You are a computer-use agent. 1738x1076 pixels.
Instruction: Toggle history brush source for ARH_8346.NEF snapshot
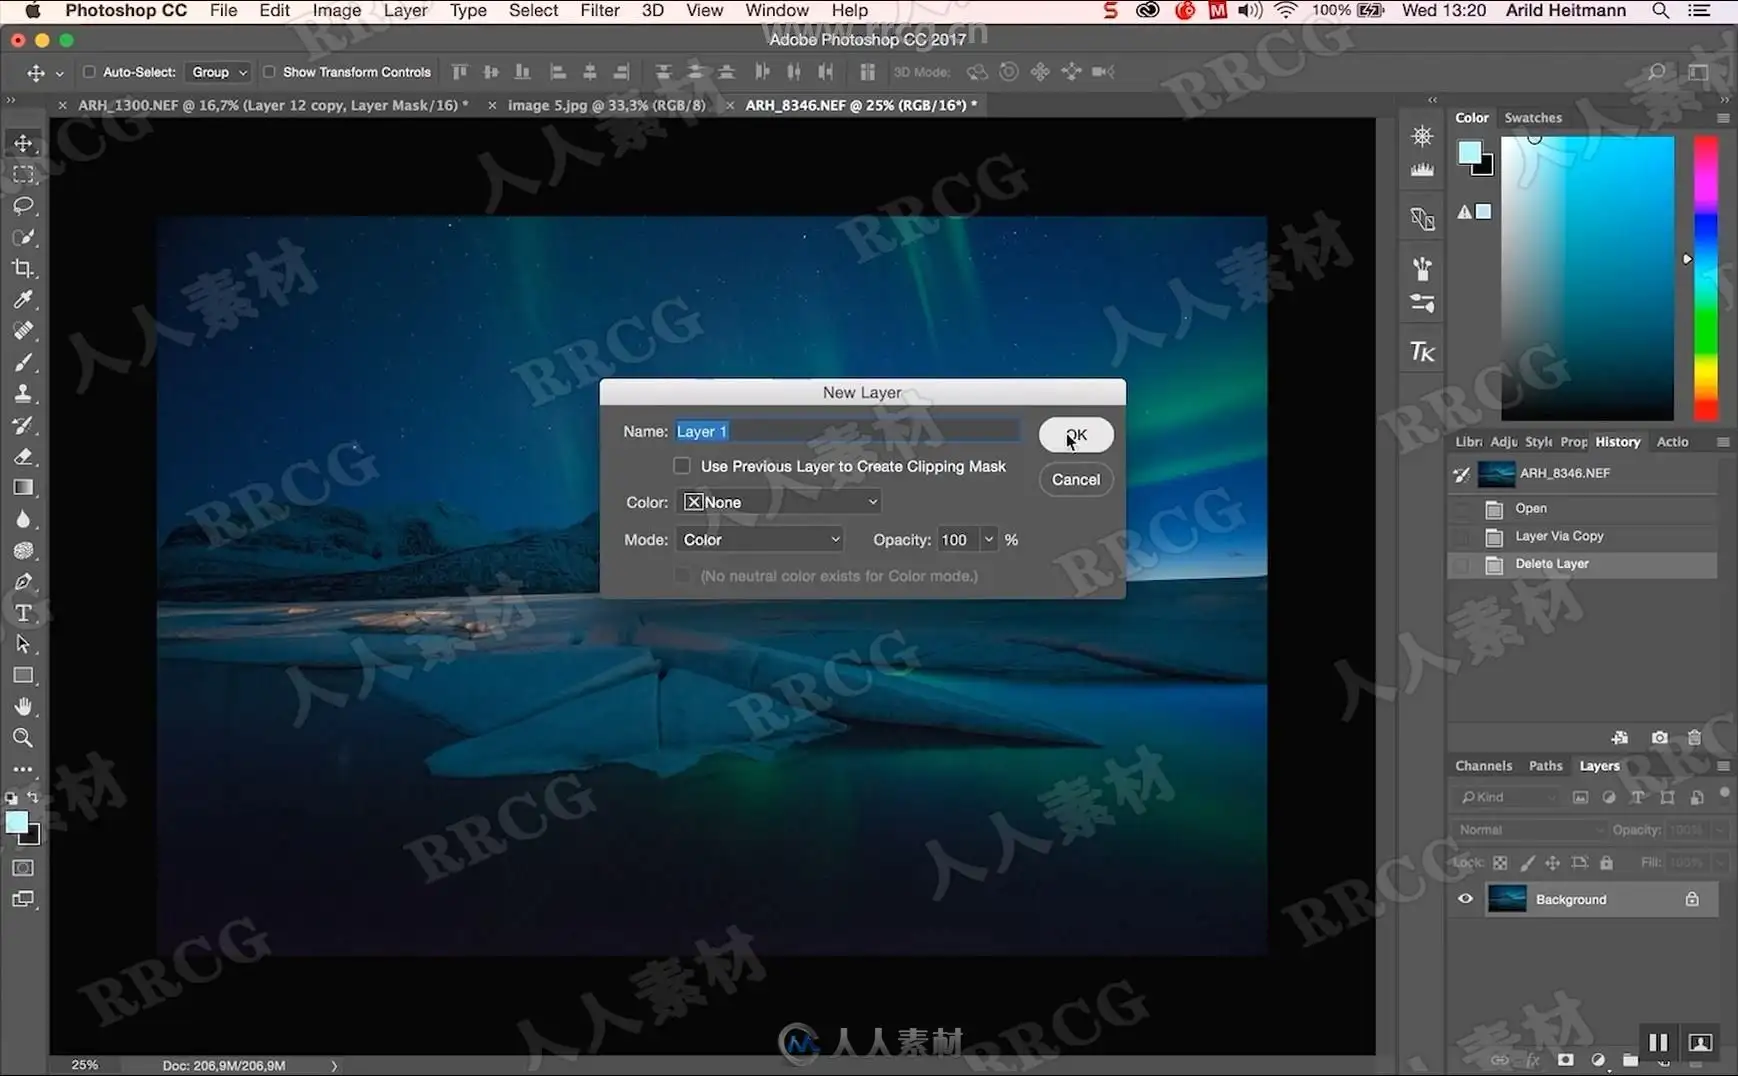click(1462, 474)
